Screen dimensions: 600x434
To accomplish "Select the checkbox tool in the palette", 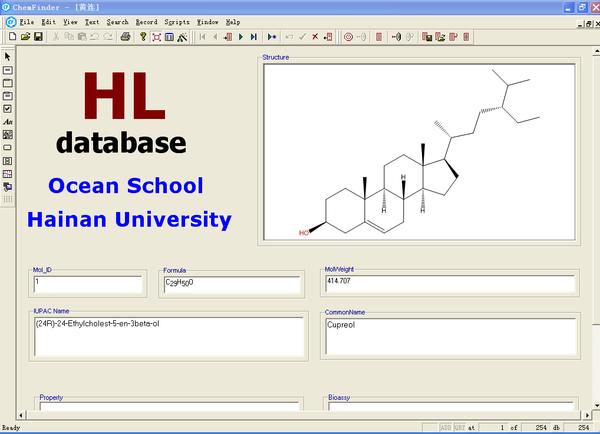I will click(8, 109).
